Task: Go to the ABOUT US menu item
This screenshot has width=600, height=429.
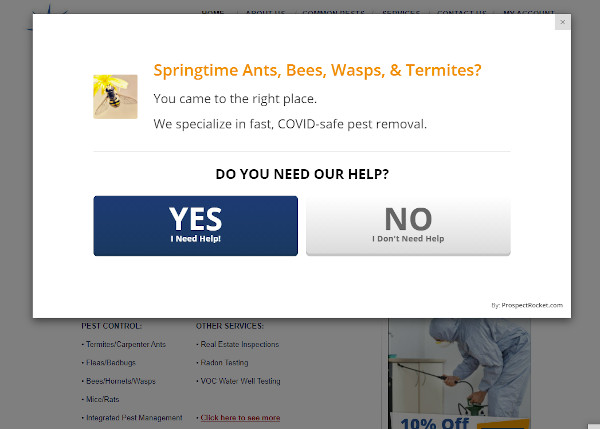Action: (265, 13)
